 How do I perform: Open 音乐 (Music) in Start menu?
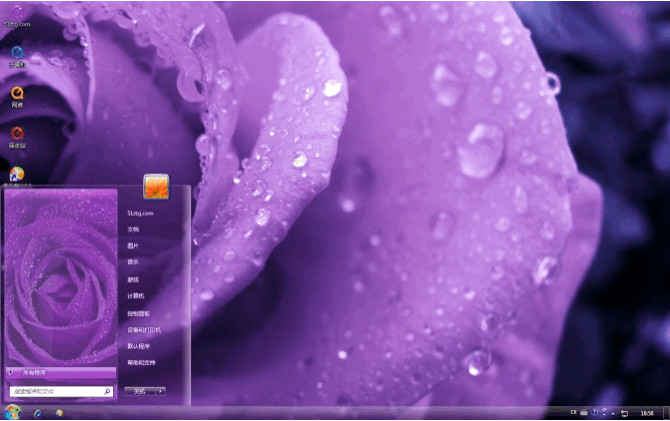[x=133, y=262]
